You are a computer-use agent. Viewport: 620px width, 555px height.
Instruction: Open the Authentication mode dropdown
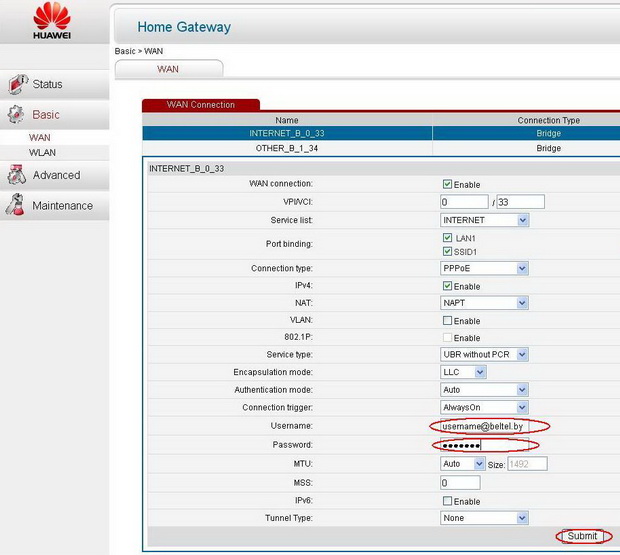pos(484,390)
